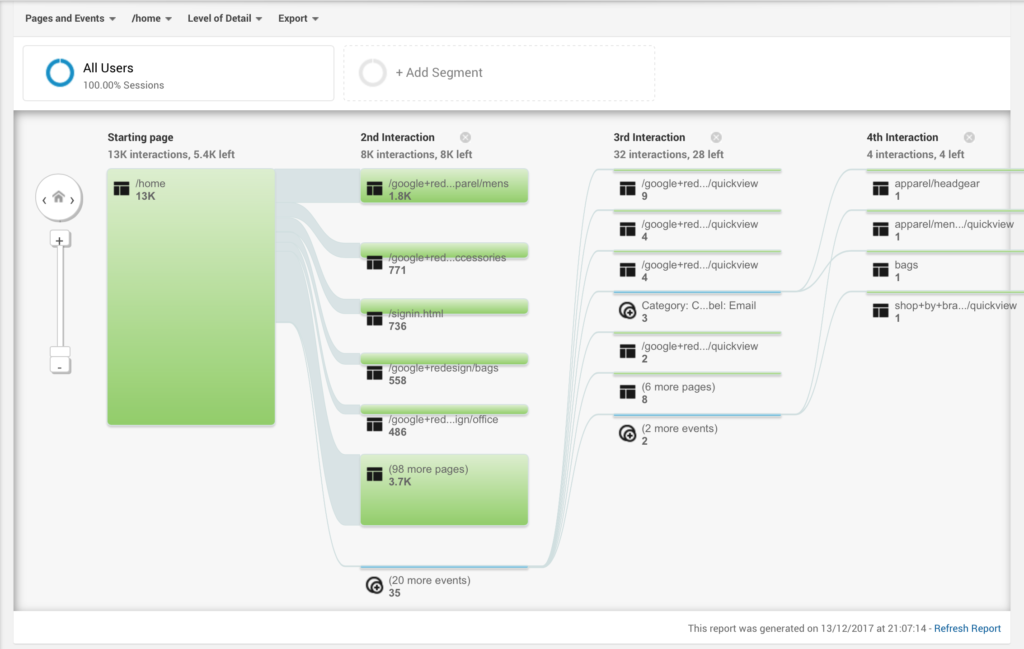Click the 3rd Interaction column header

click(649, 137)
